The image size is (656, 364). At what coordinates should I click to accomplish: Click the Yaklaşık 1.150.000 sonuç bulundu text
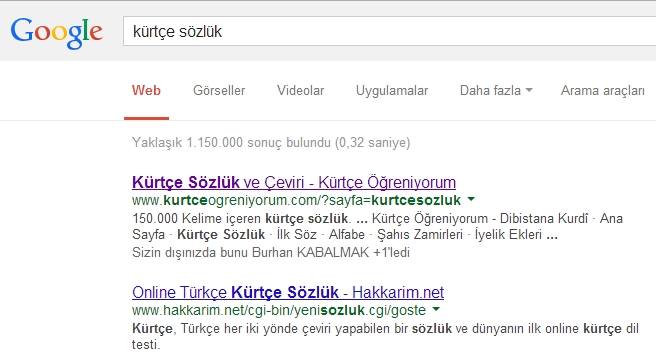[x=271, y=143]
